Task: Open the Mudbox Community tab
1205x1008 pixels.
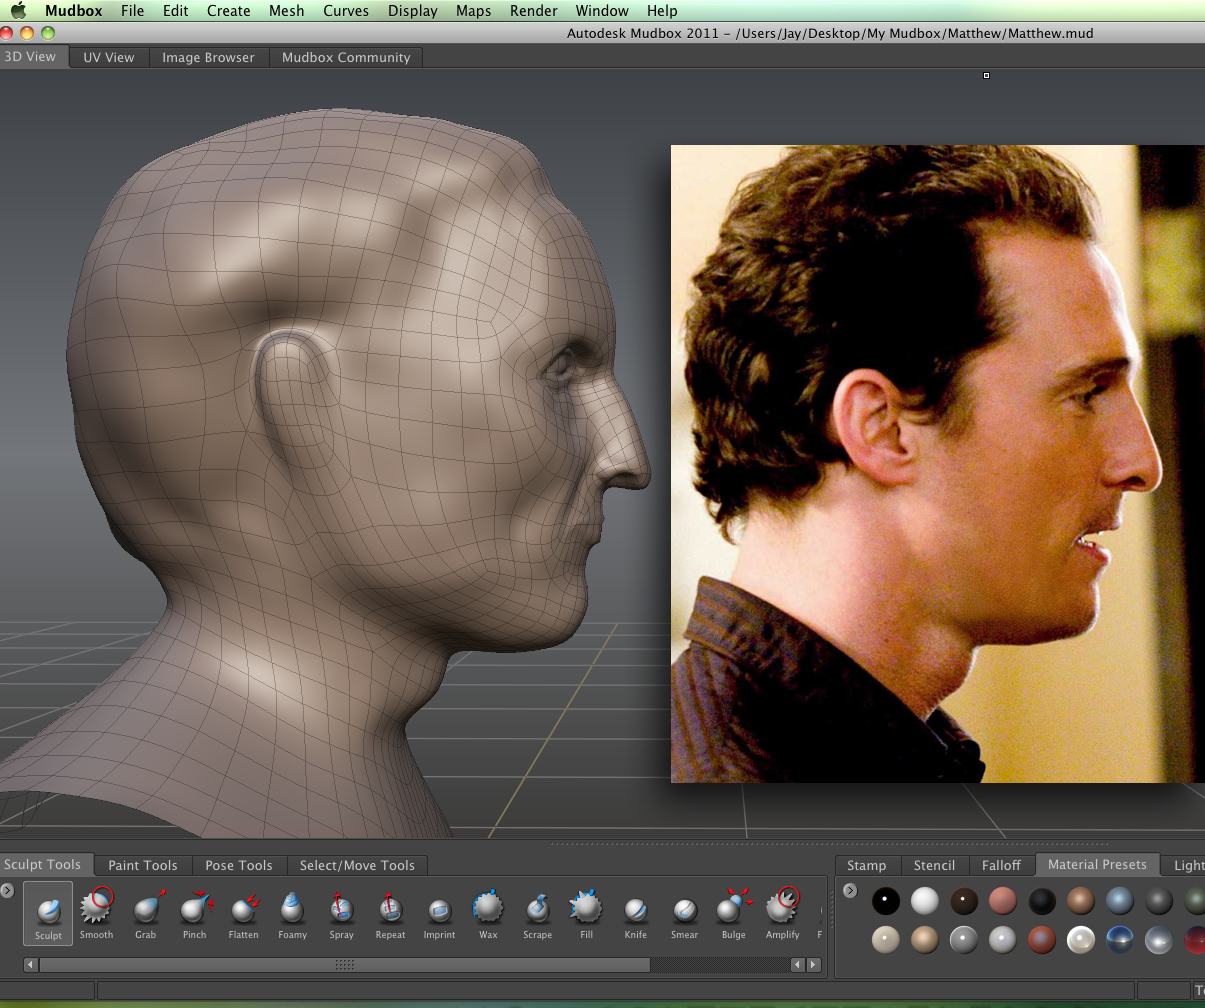Action: click(x=346, y=57)
